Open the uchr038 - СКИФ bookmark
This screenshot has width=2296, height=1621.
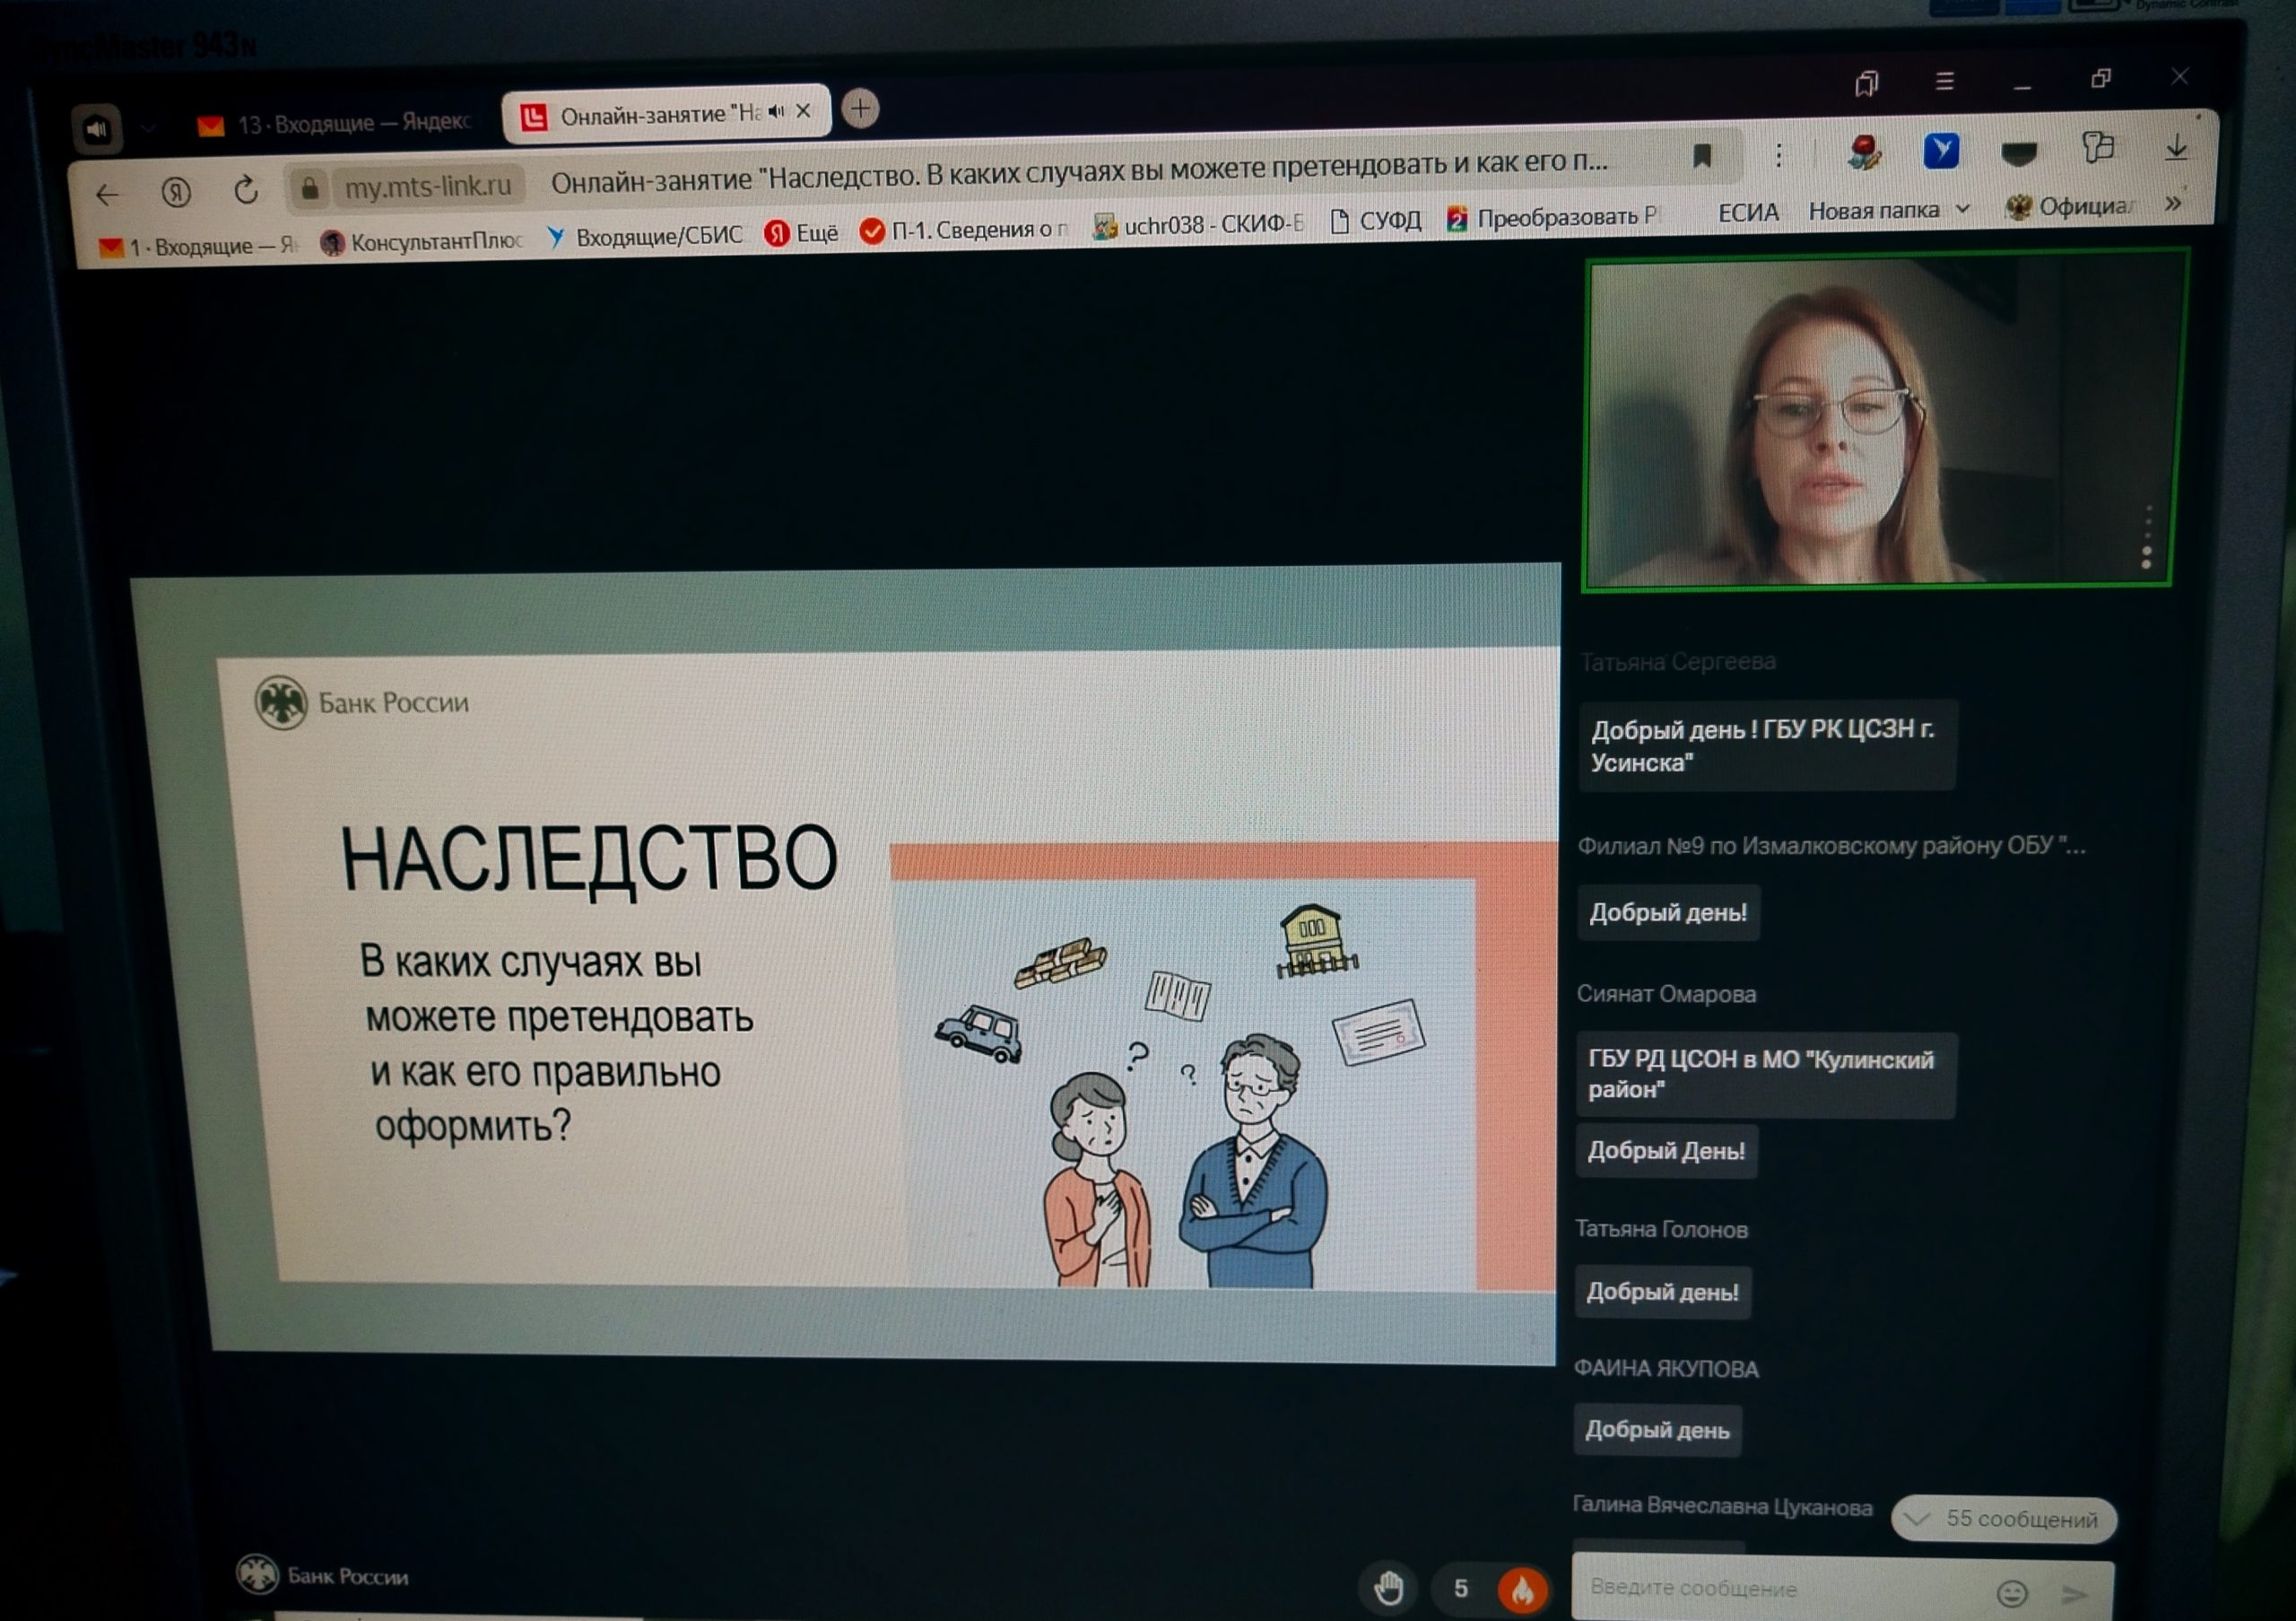tap(1198, 226)
